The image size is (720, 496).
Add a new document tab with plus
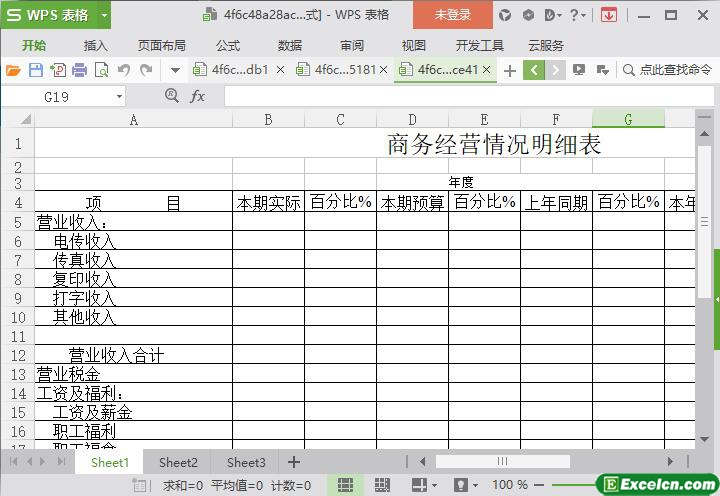pyautogui.click(x=510, y=71)
